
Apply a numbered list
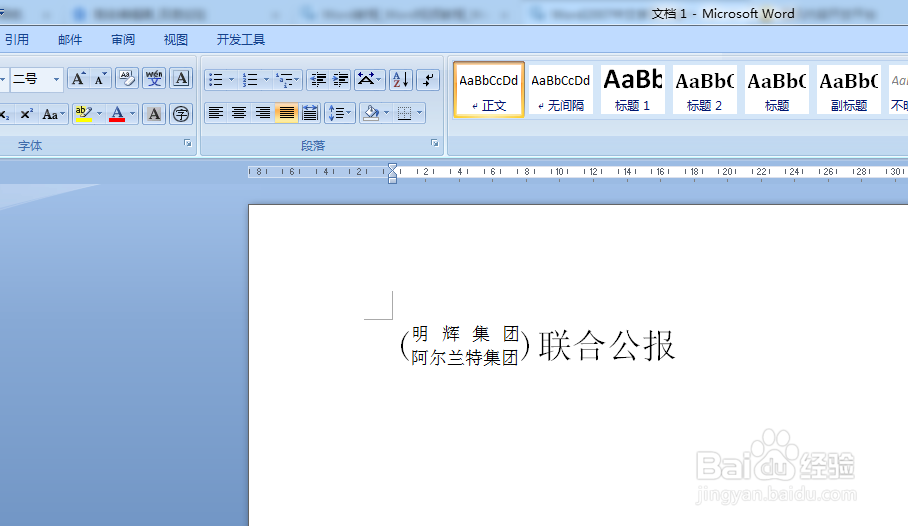(x=250, y=80)
